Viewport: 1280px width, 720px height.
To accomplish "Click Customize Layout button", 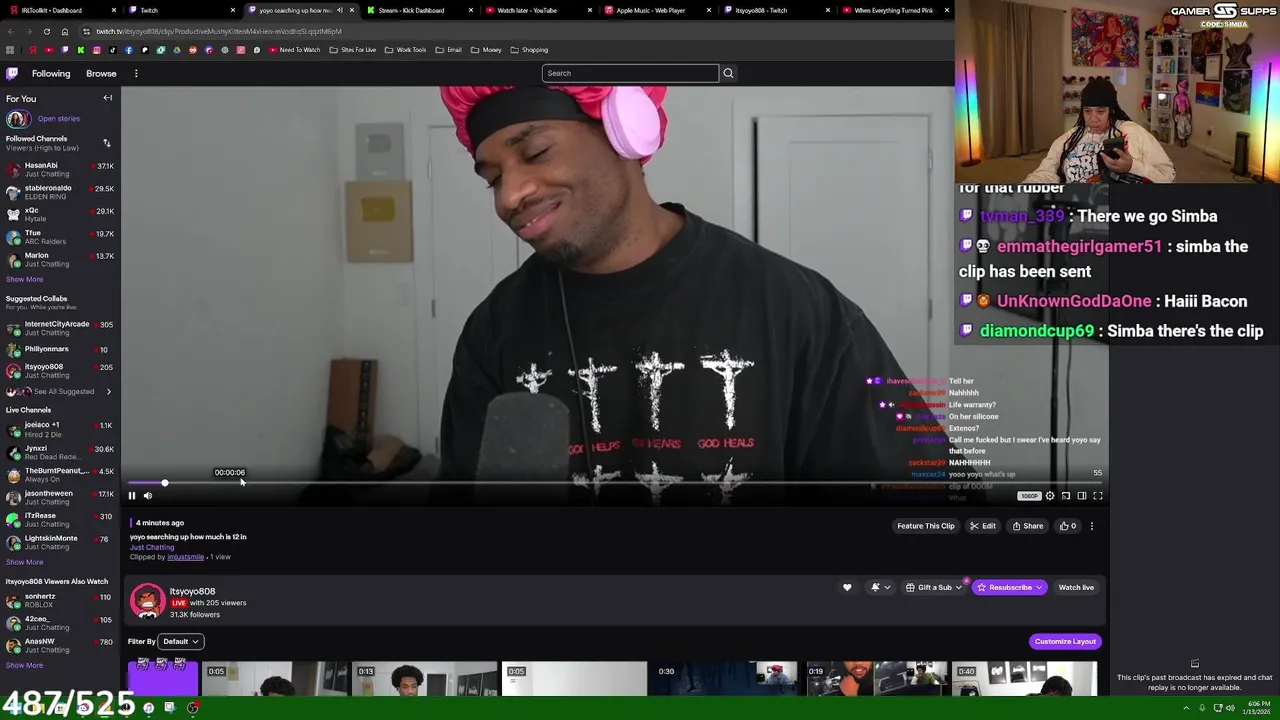I will tap(1065, 641).
